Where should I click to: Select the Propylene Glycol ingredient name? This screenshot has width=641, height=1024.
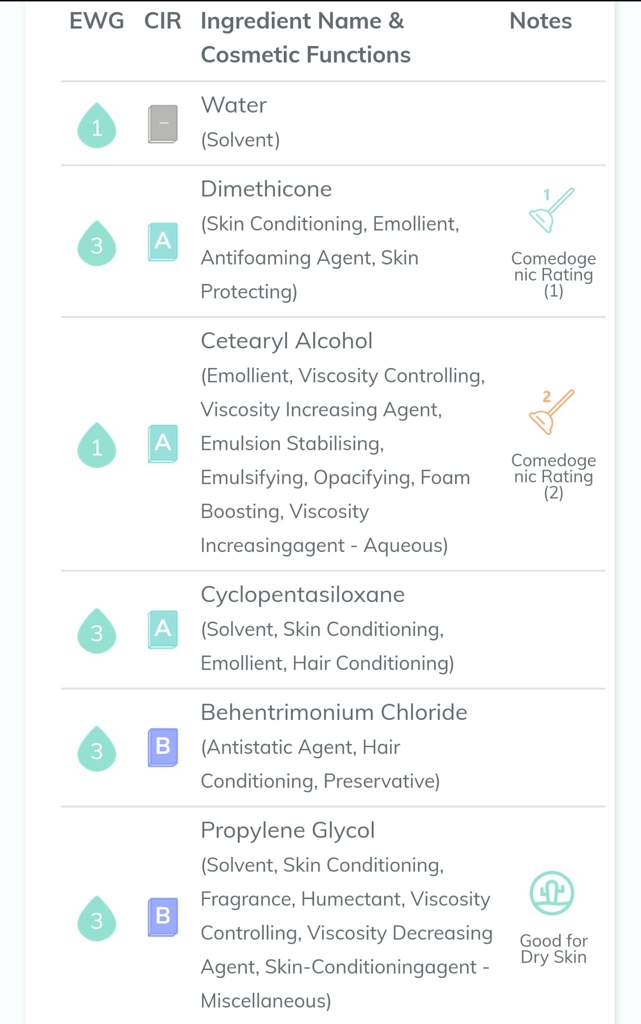288,830
